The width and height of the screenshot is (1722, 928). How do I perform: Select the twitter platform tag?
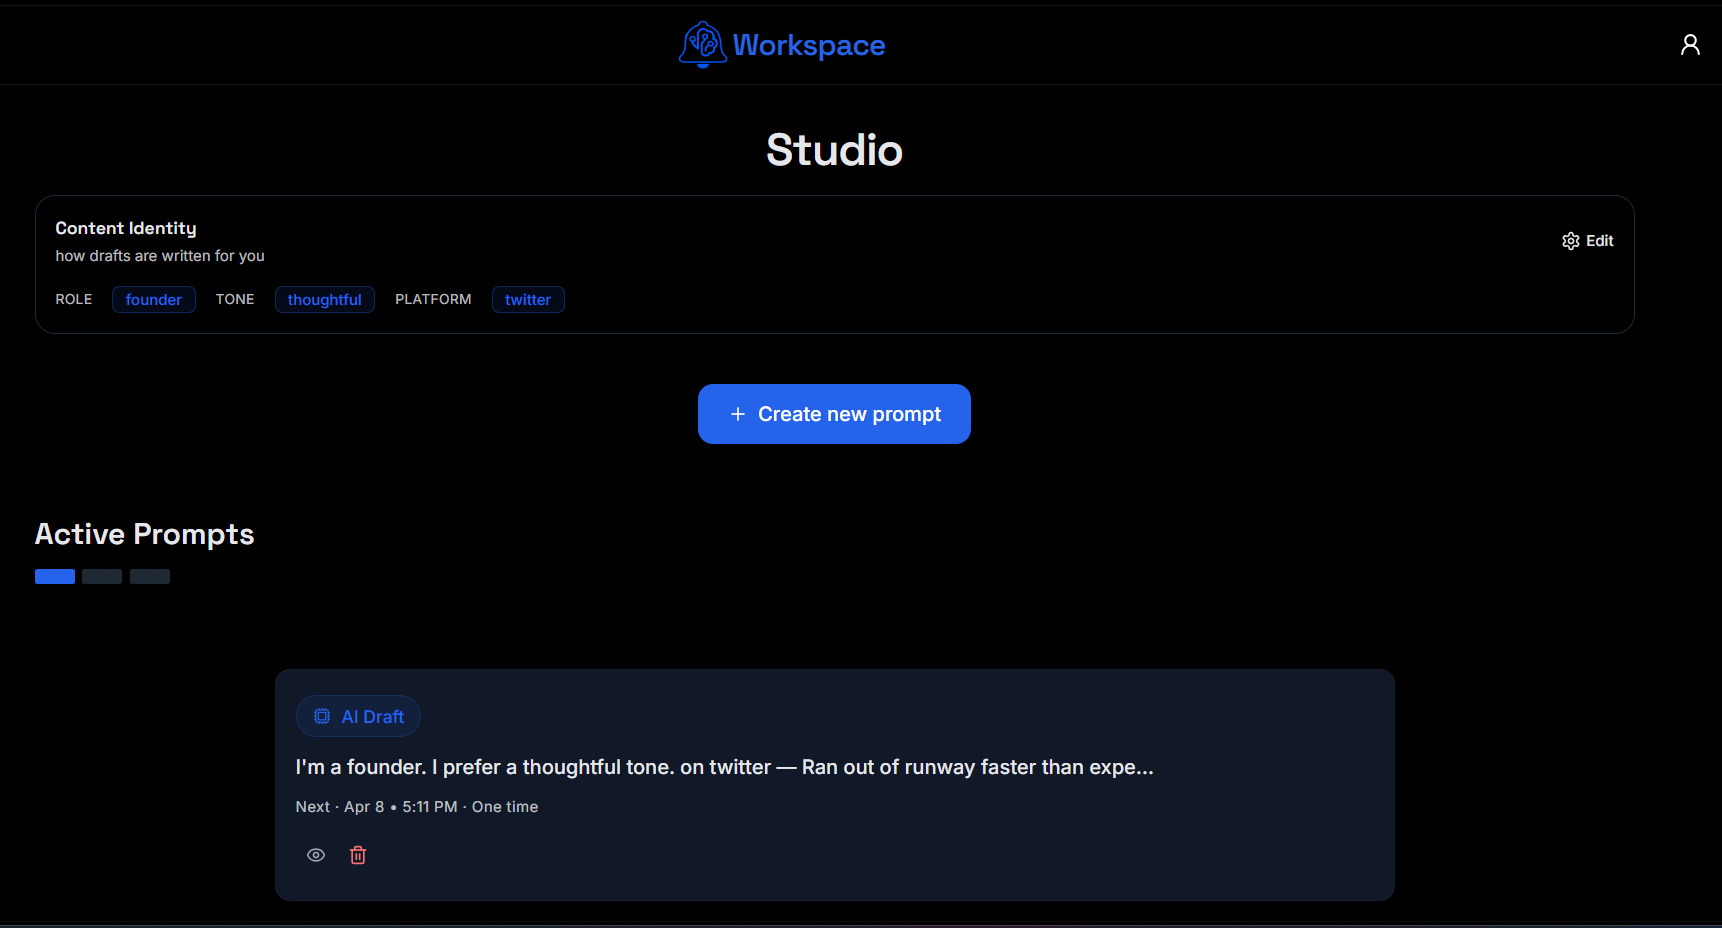point(528,300)
